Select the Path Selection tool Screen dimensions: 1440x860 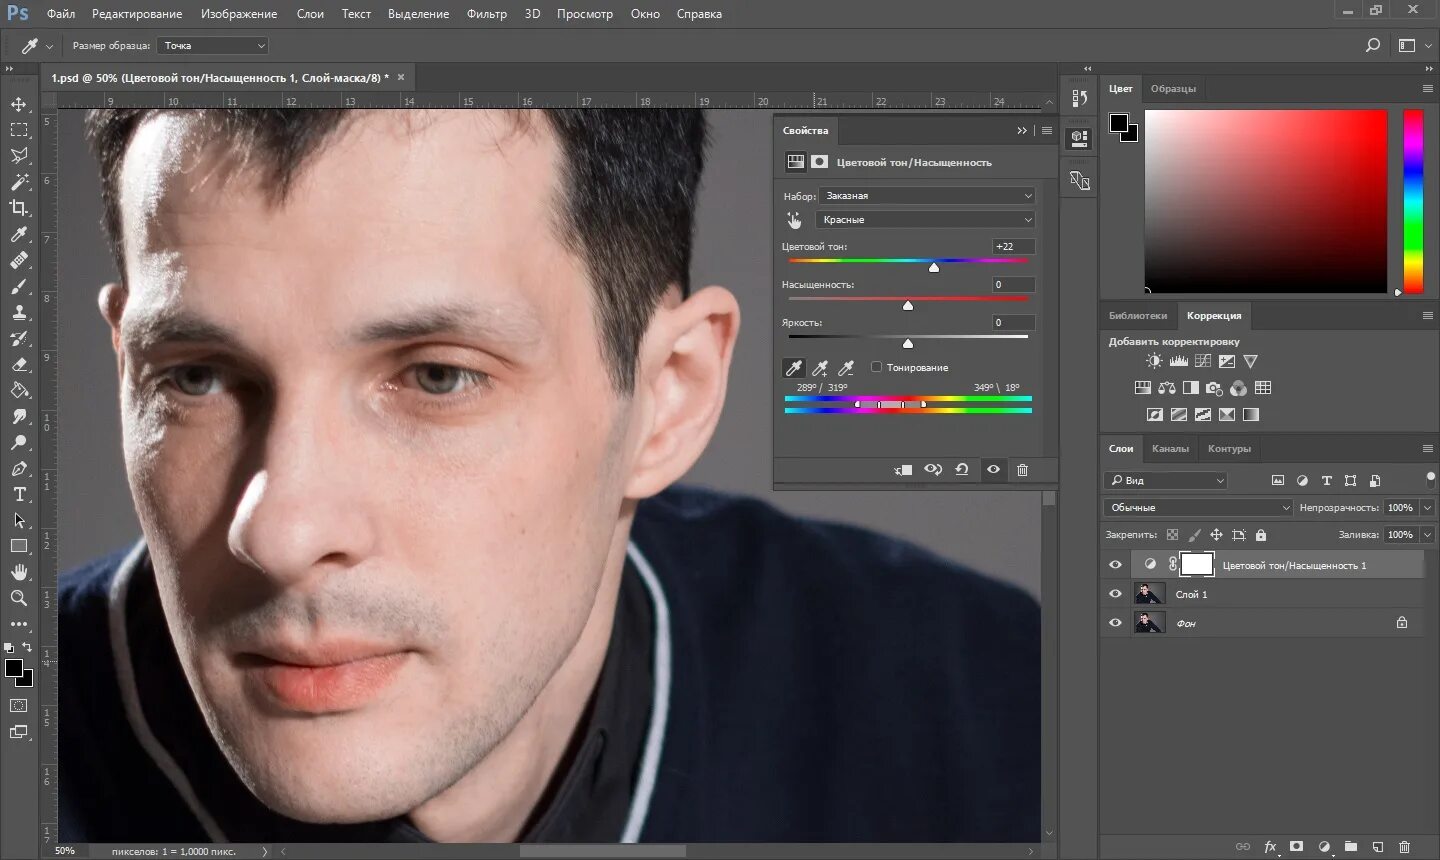(19, 520)
